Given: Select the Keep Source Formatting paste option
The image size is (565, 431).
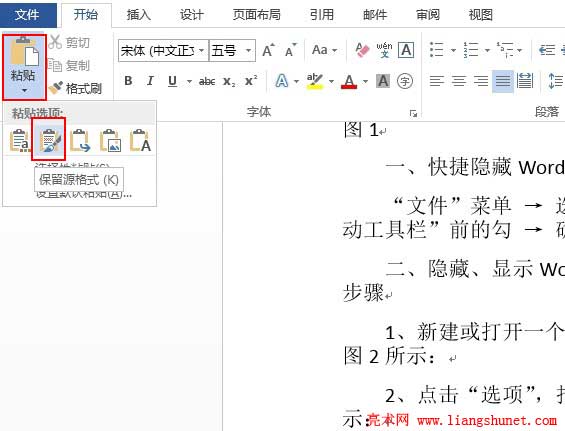Looking at the screenshot, I should (x=48, y=139).
